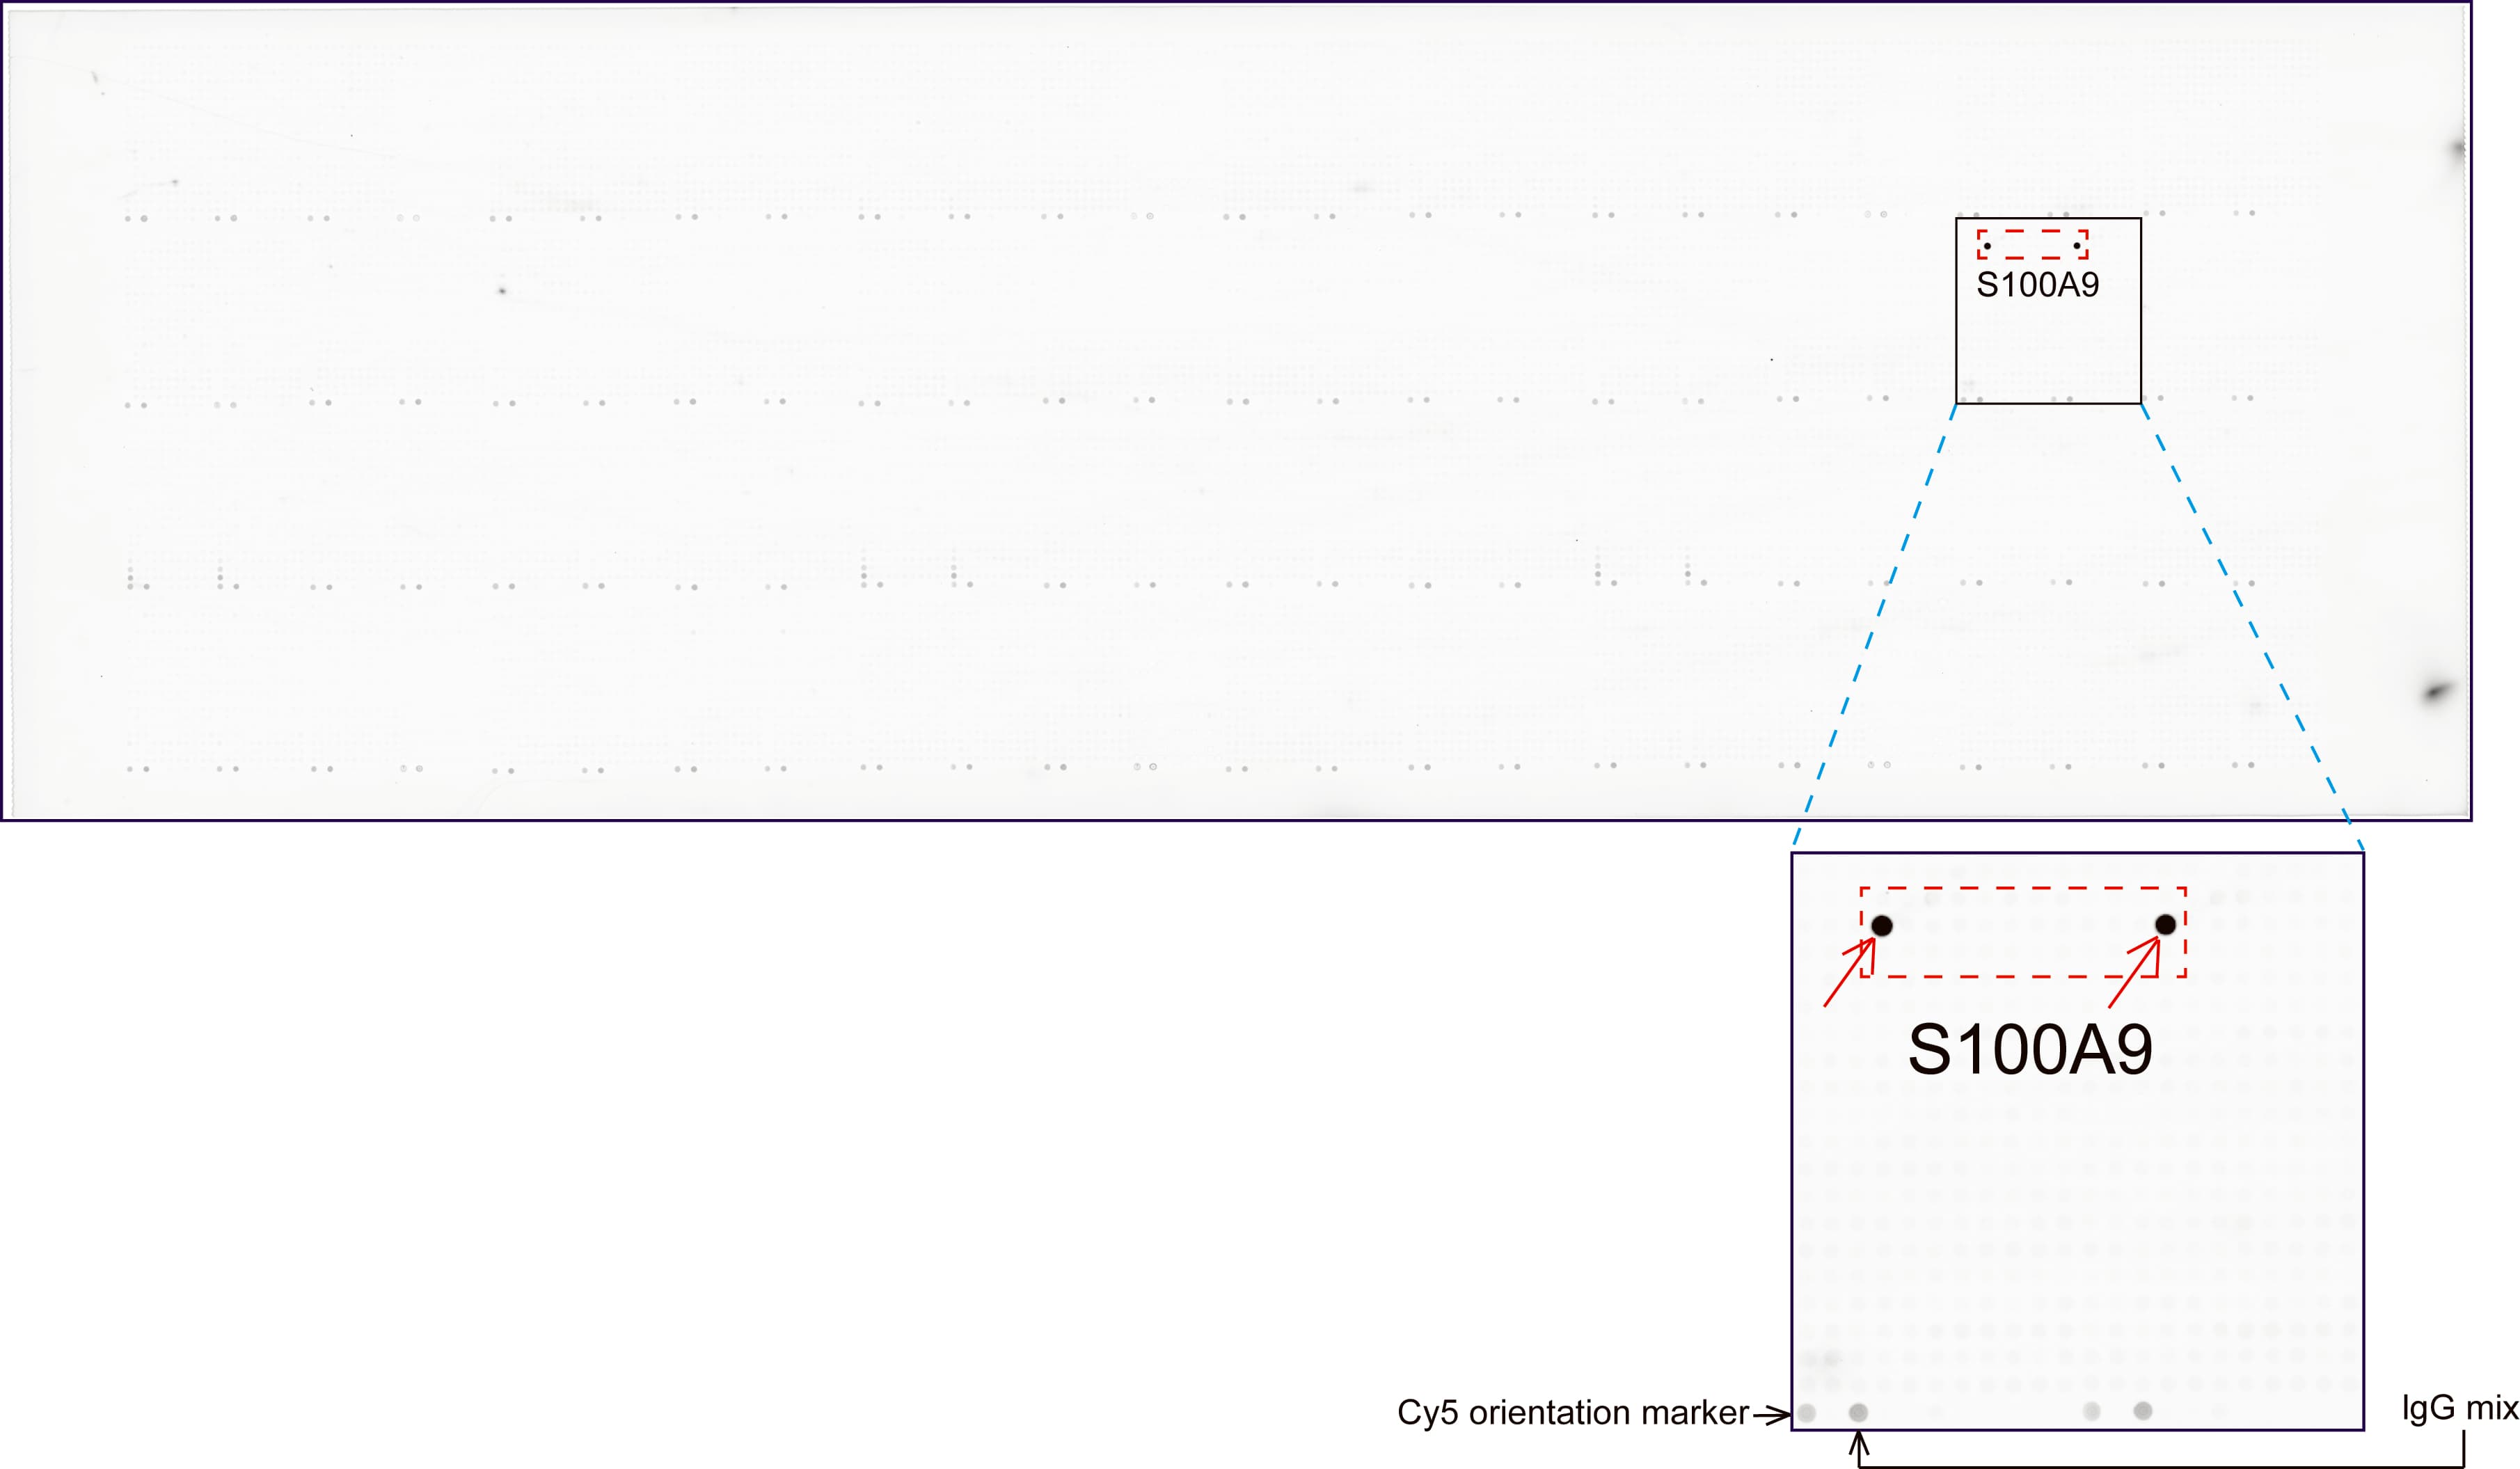Click the dark elongated smudge at array's right edge

tap(2437, 691)
